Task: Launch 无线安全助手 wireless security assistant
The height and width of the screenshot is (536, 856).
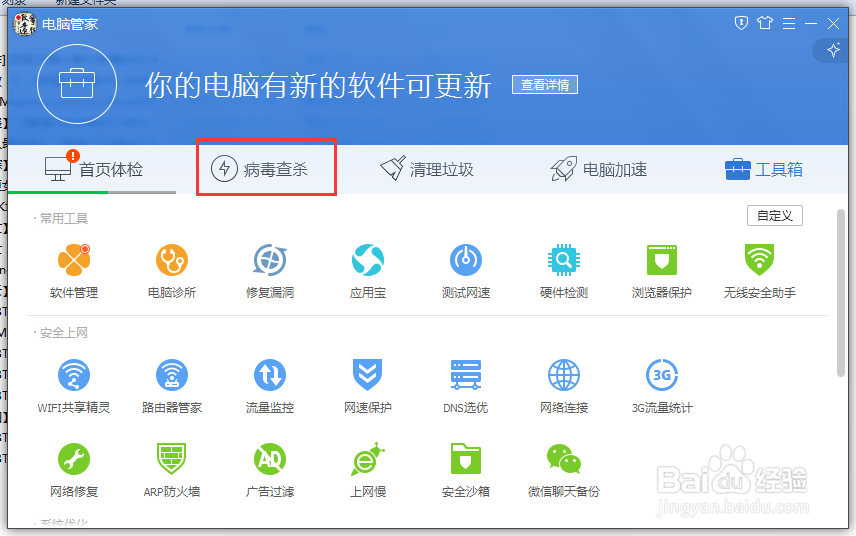Action: 759,271
